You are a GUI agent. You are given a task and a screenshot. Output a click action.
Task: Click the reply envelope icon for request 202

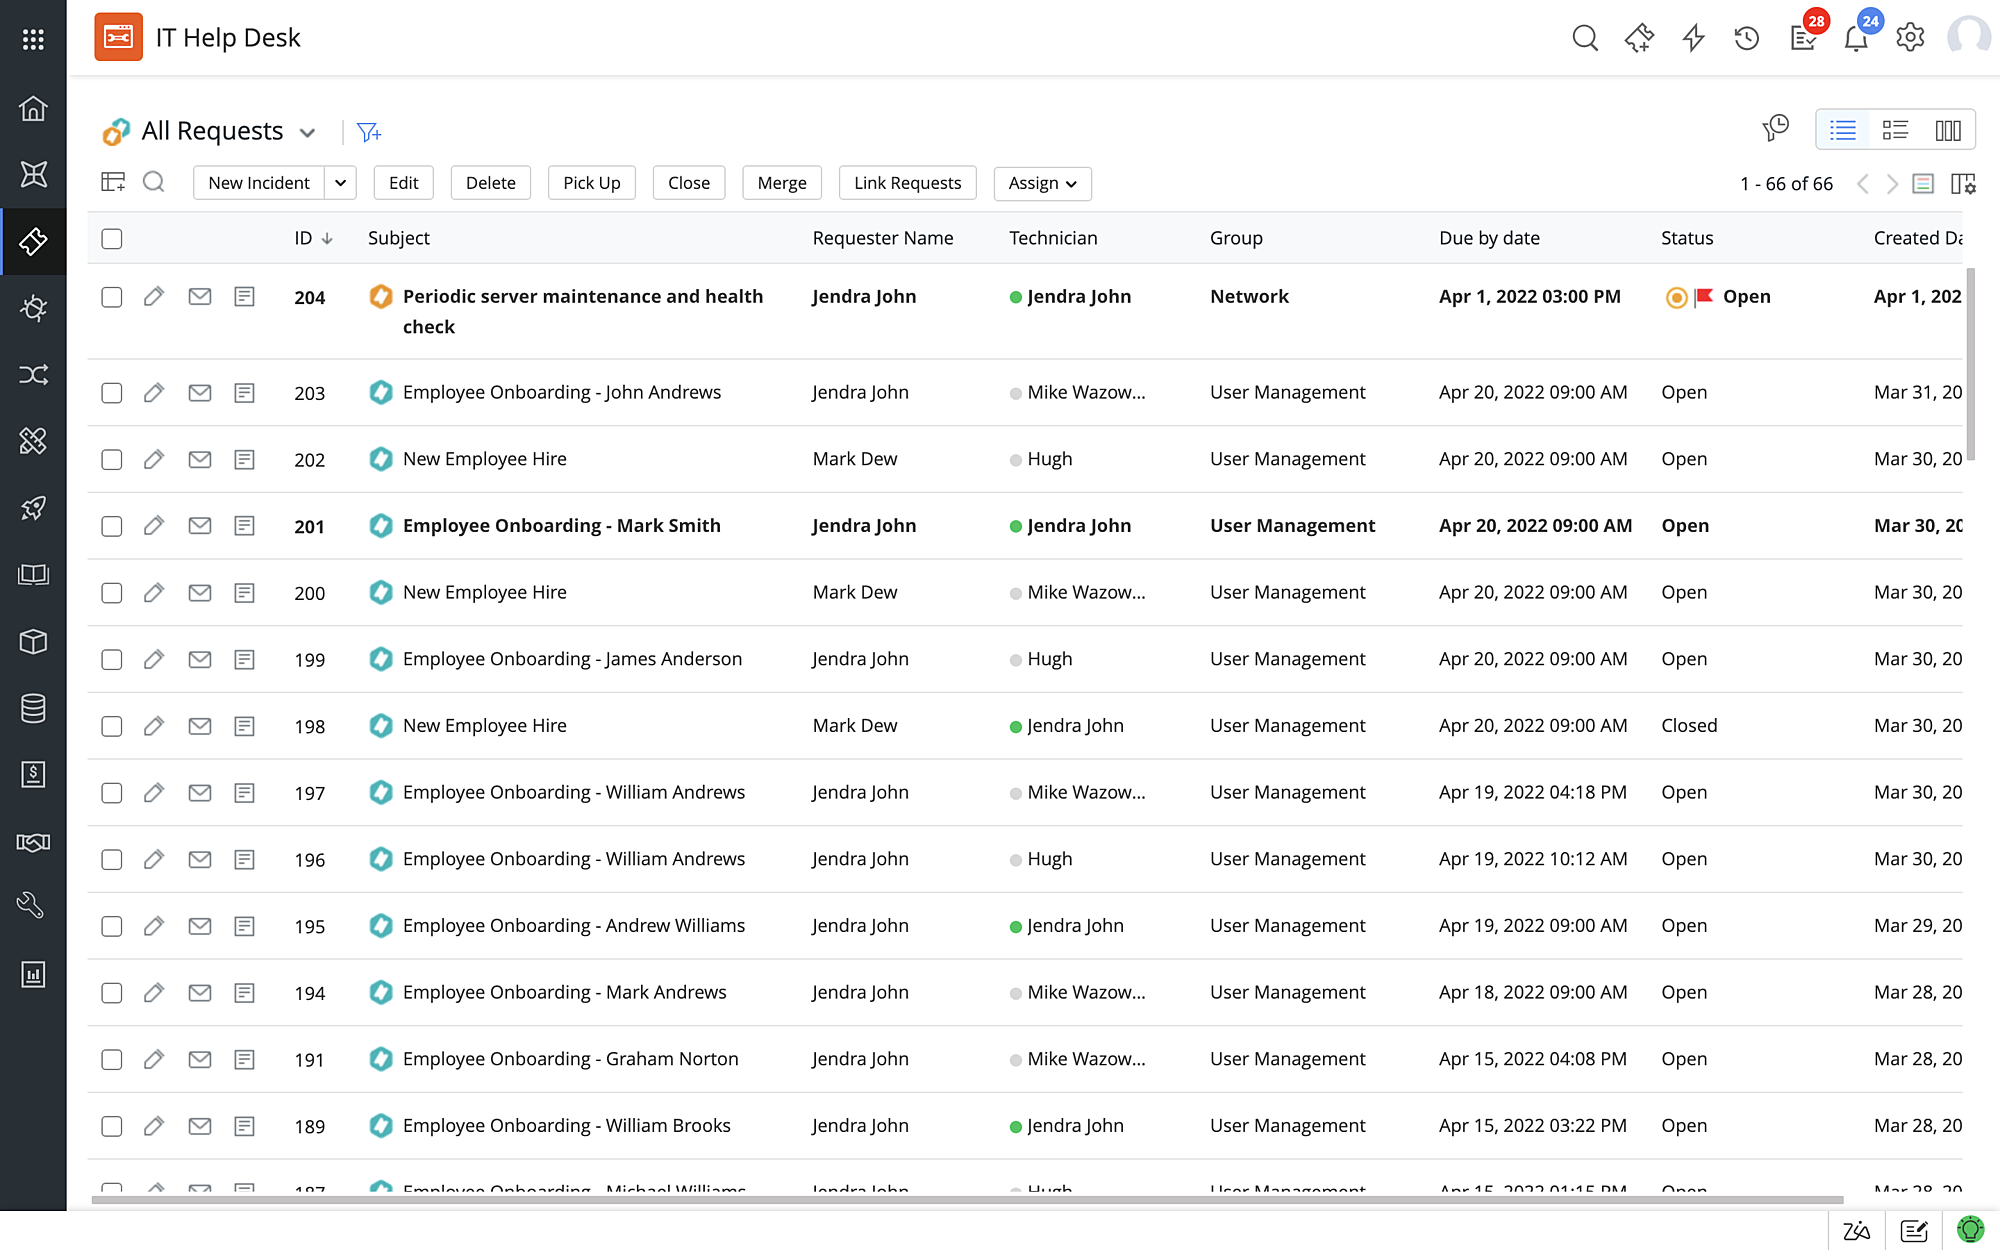(x=200, y=459)
